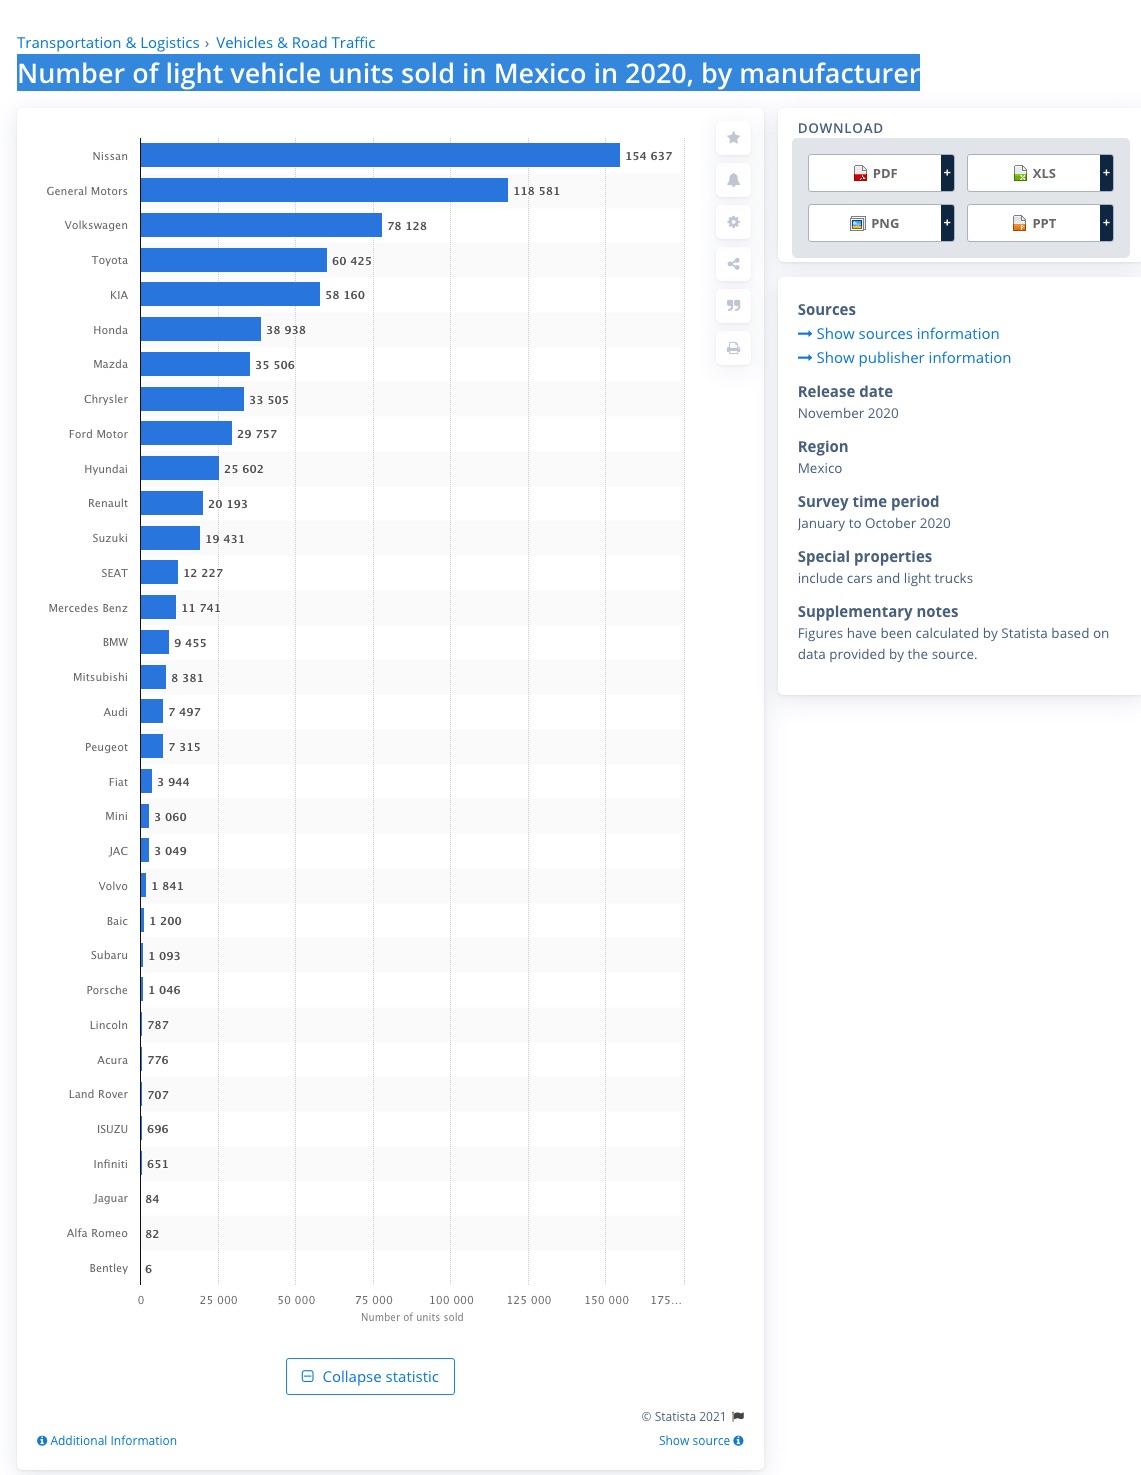Show publisher information
1141x1475 pixels.
point(913,358)
